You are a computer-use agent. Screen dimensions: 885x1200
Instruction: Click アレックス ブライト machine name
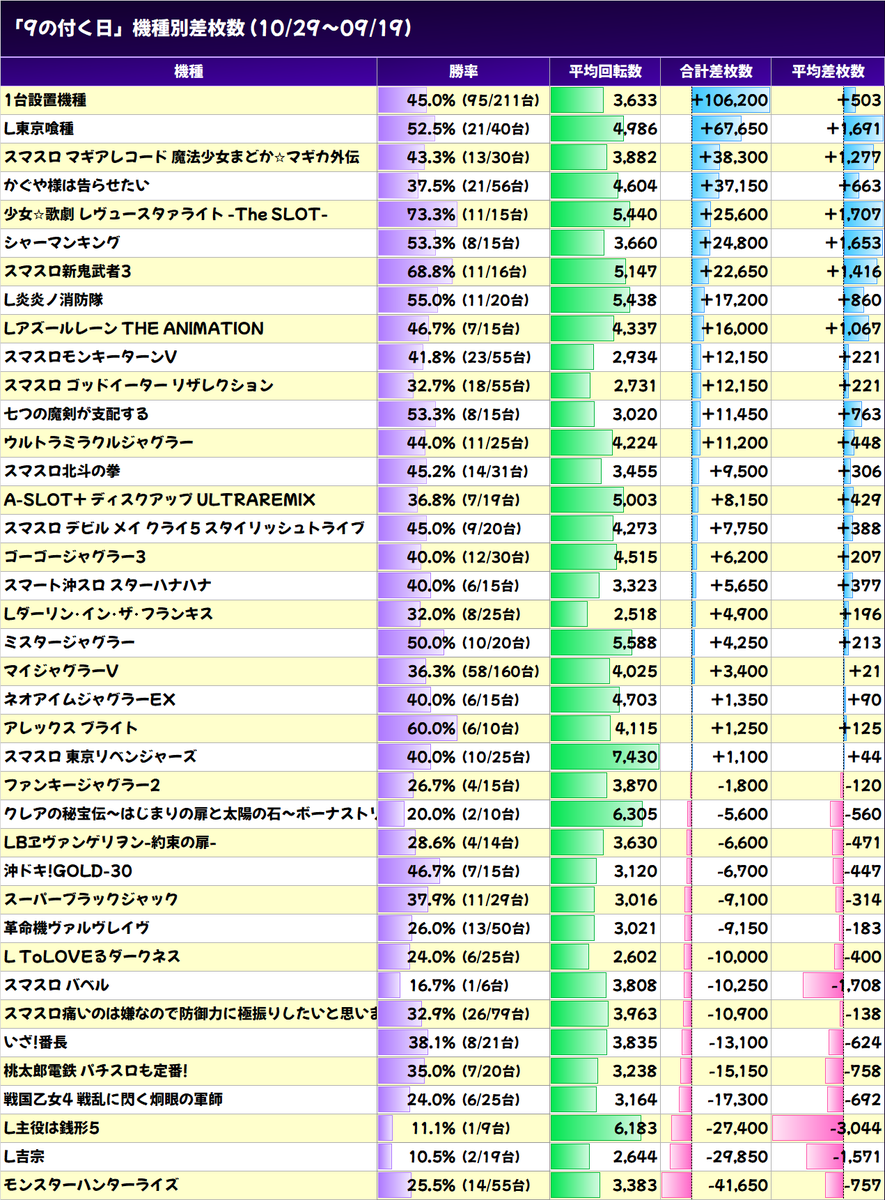tap(70, 727)
